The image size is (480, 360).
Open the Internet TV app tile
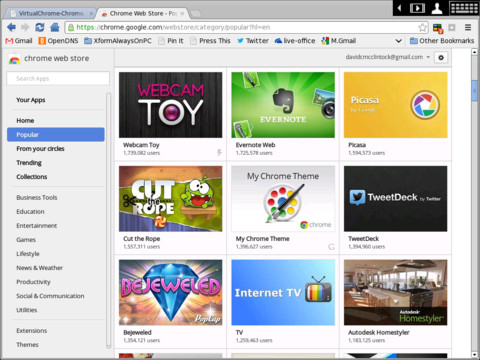[x=283, y=302]
